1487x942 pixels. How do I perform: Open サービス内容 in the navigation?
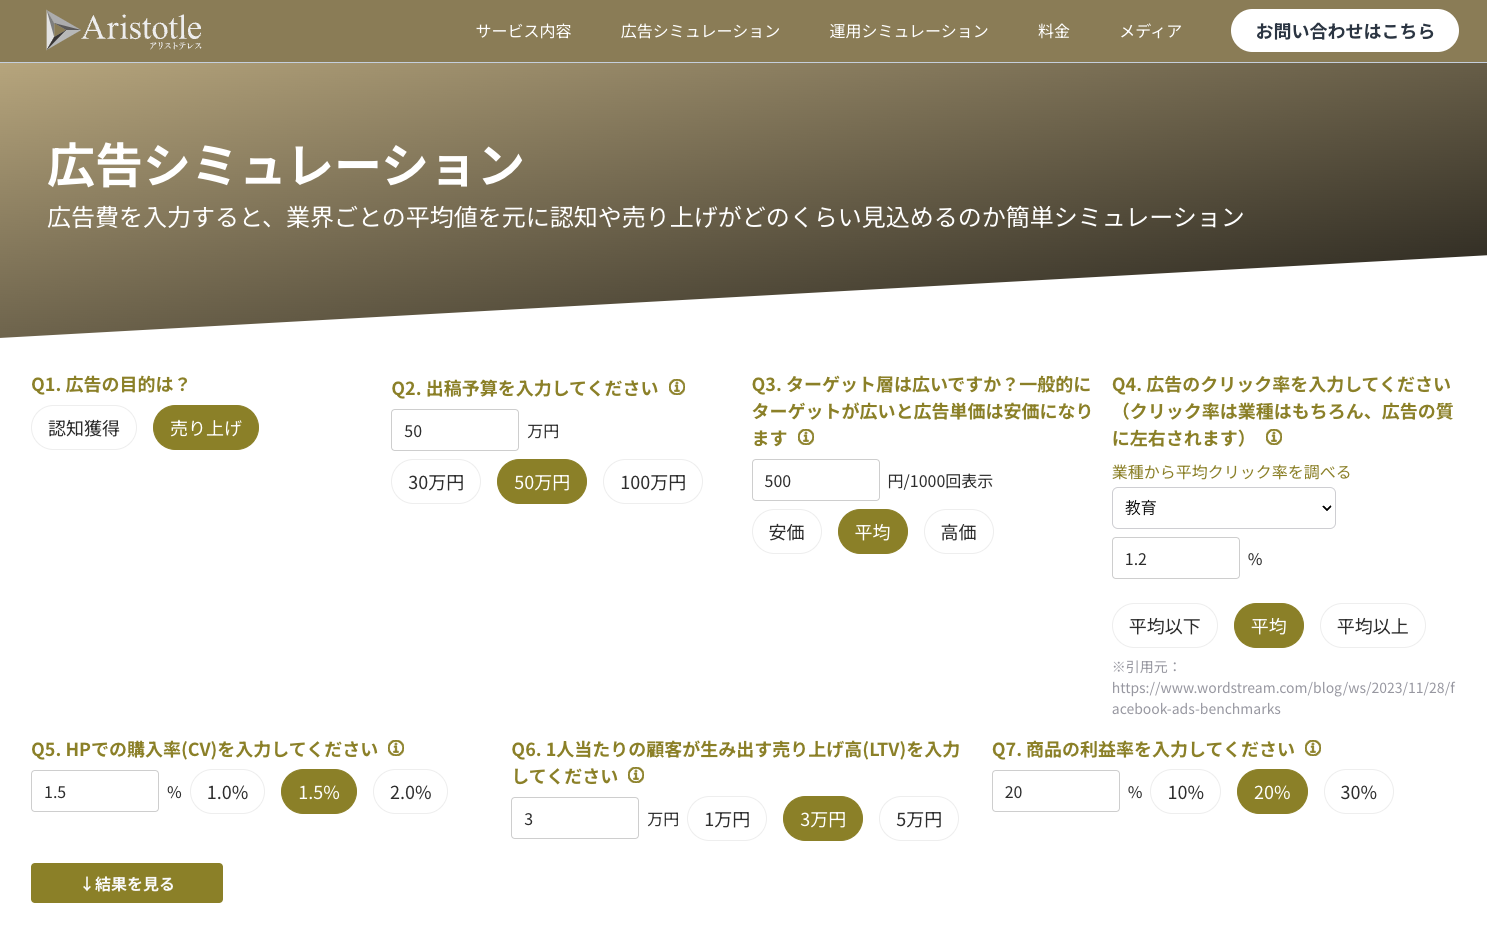pyautogui.click(x=524, y=31)
